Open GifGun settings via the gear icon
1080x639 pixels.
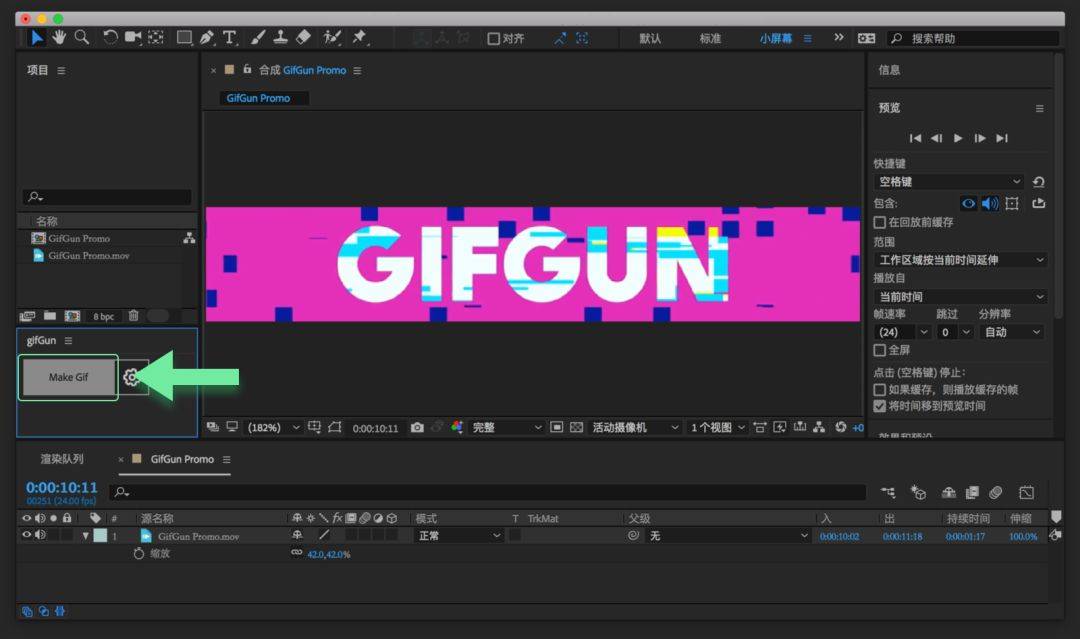click(132, 377)
